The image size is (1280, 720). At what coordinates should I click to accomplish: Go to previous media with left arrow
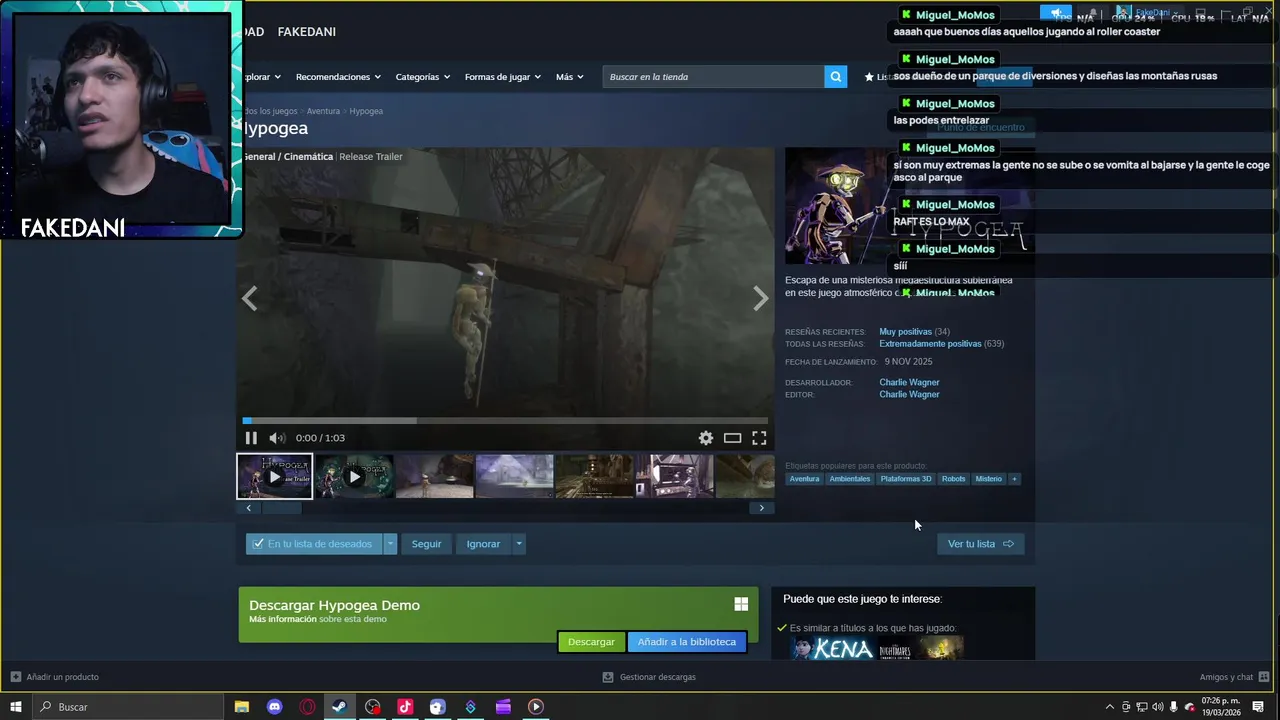point(249,298)
